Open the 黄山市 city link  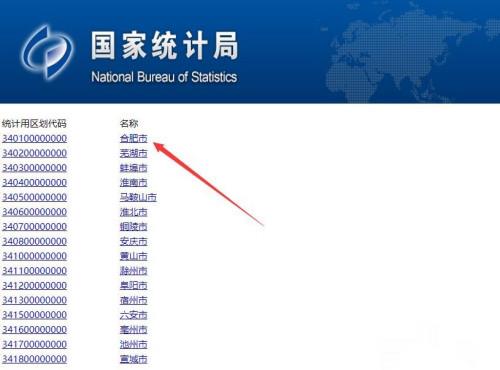(134, 256)
